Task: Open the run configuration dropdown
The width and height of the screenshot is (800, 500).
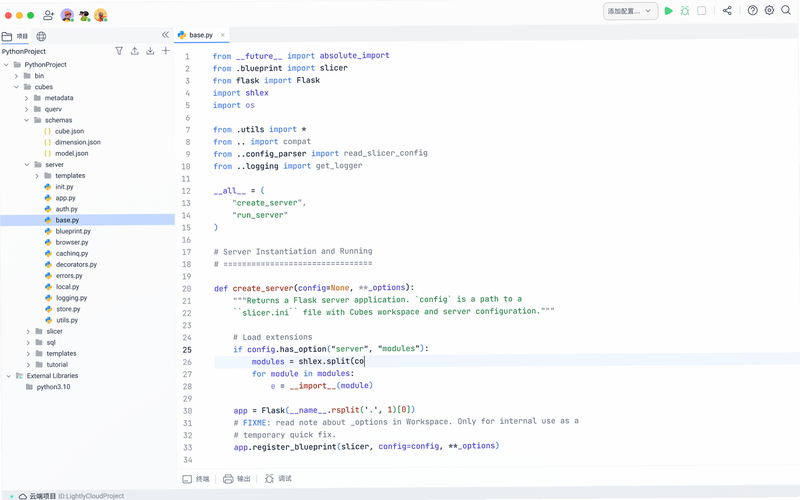Action: [x=630, y=11]
